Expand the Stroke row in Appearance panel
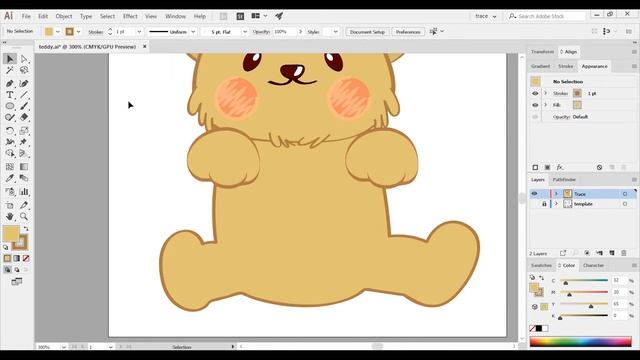 click(546, 93)
